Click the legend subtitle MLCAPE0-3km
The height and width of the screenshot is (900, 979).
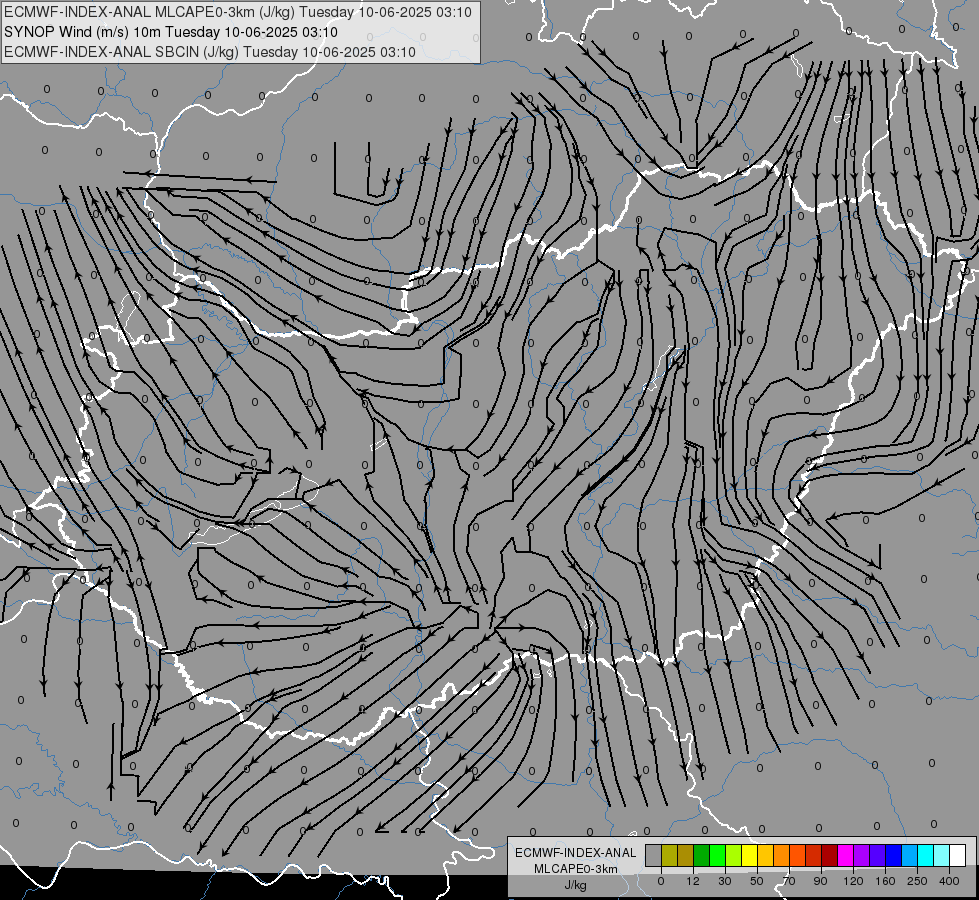pyautogui.click(x=575, y=869)
